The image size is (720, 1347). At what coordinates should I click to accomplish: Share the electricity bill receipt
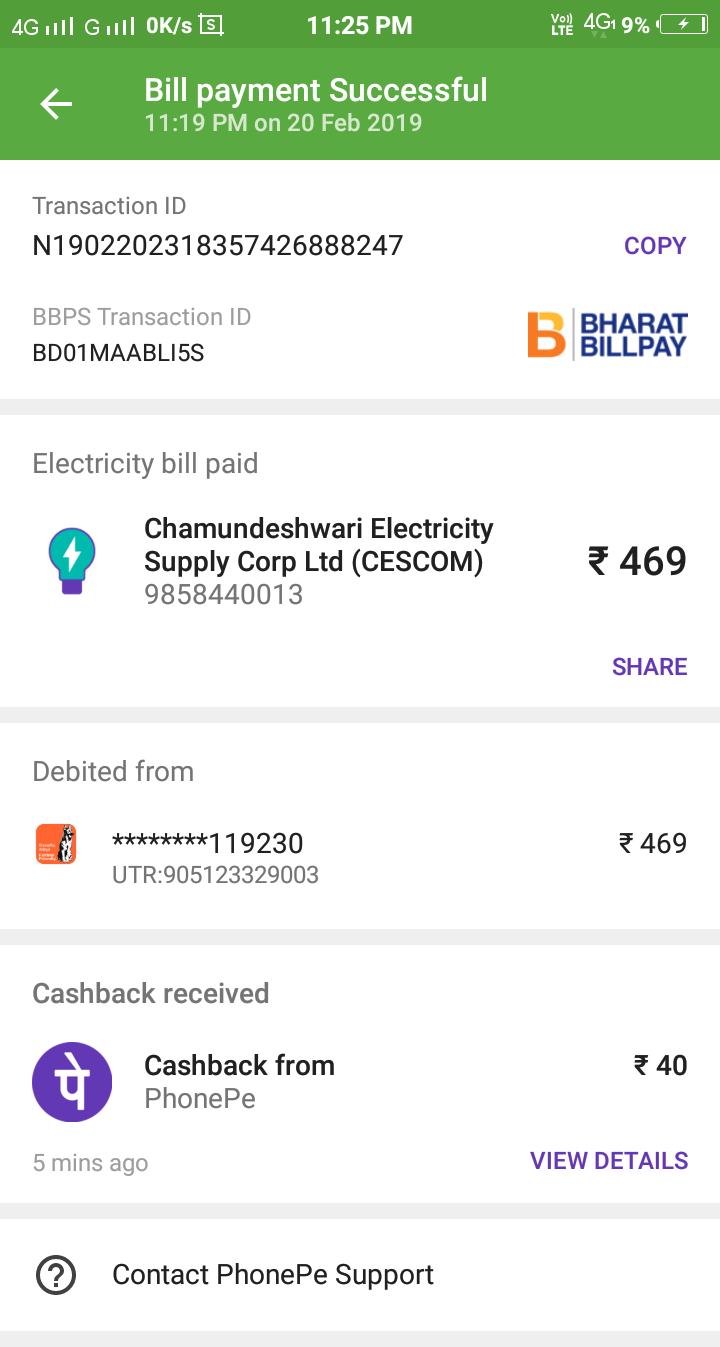pyautogui.click(x=649, y=667)
